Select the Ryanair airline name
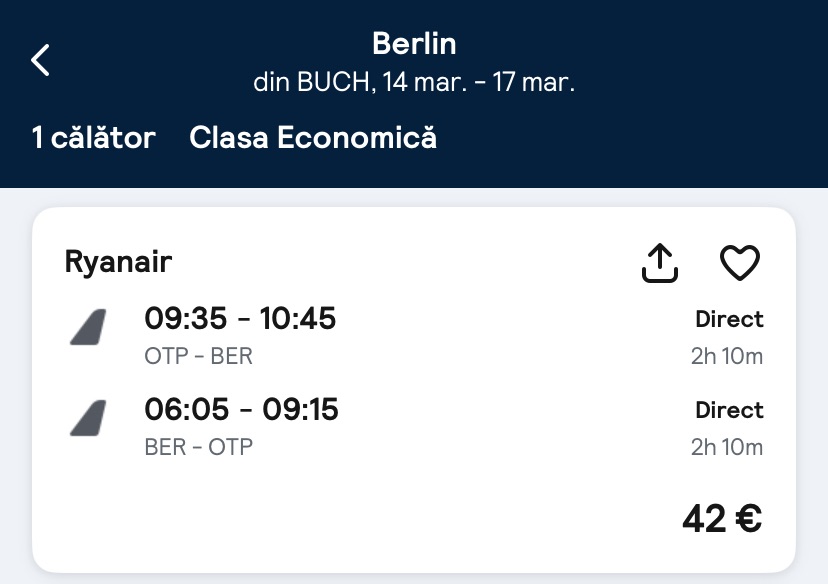The image size is (828, 584). click(x=118, y=261)
